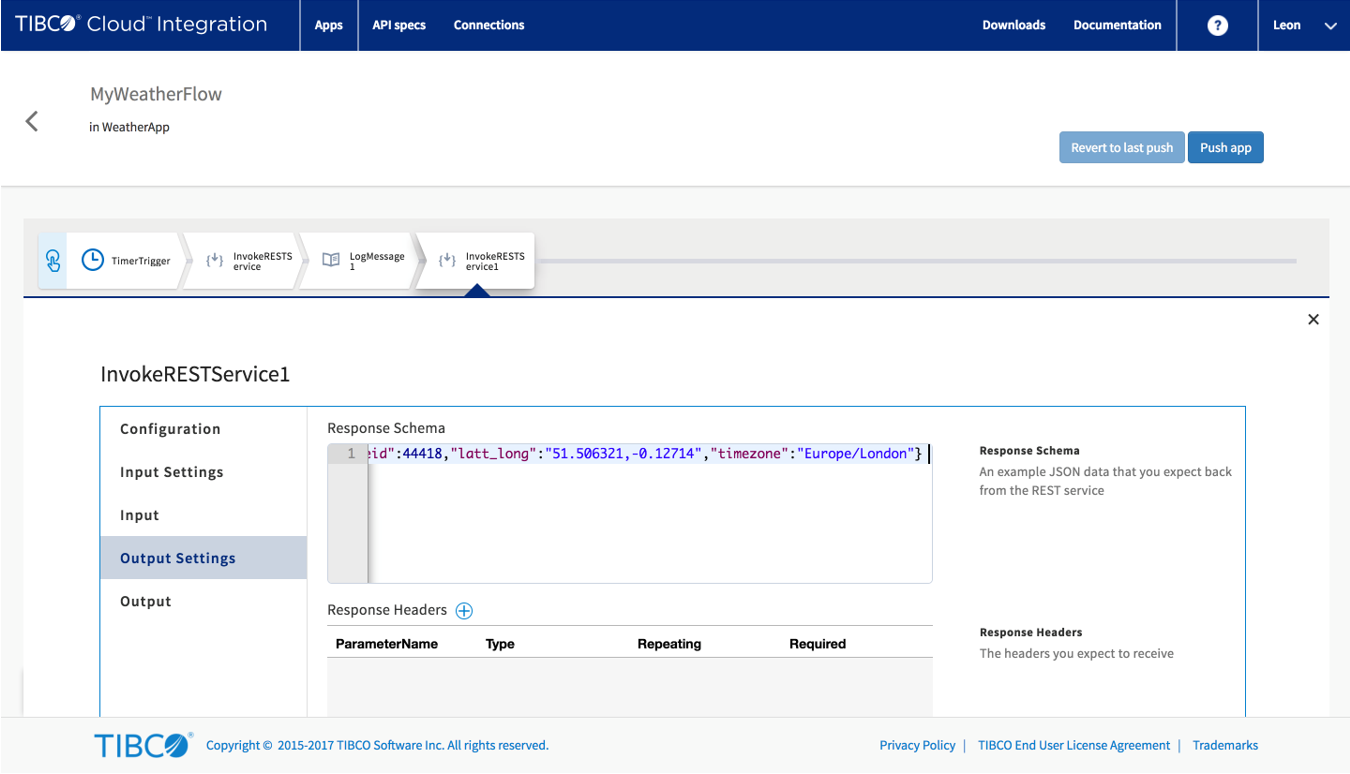Screen dimensions: 1350x774
Task: Click the help question mark icon
Action: [1217, 26]
